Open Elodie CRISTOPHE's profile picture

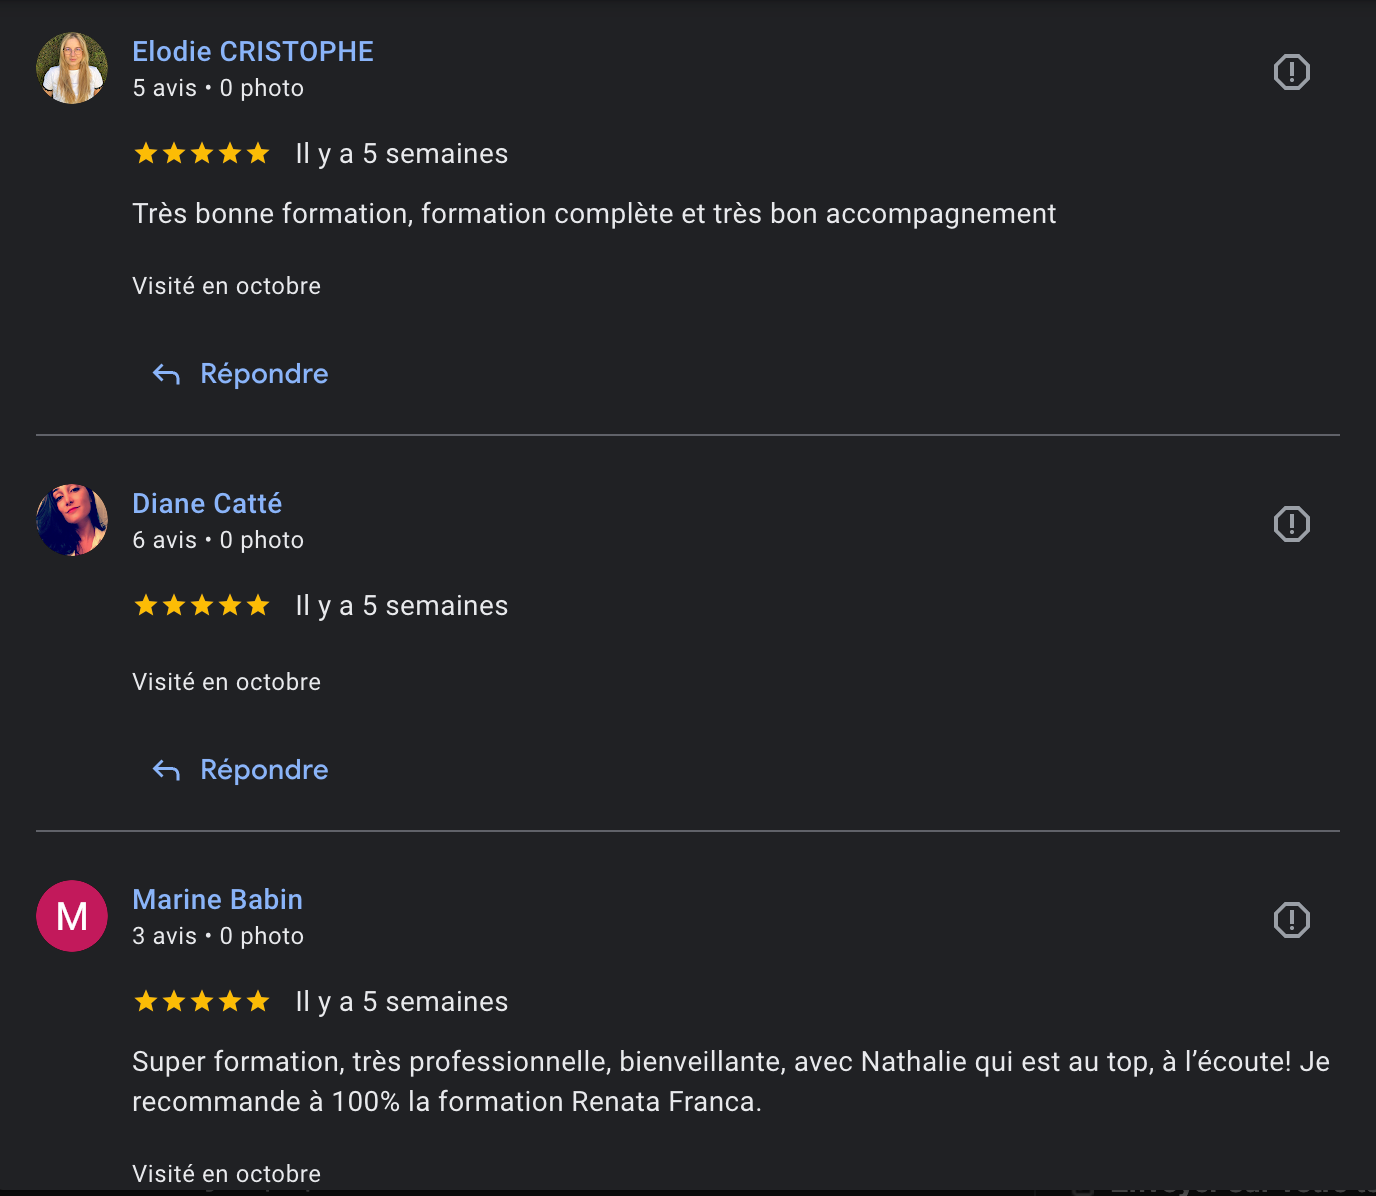pos(72,68)
